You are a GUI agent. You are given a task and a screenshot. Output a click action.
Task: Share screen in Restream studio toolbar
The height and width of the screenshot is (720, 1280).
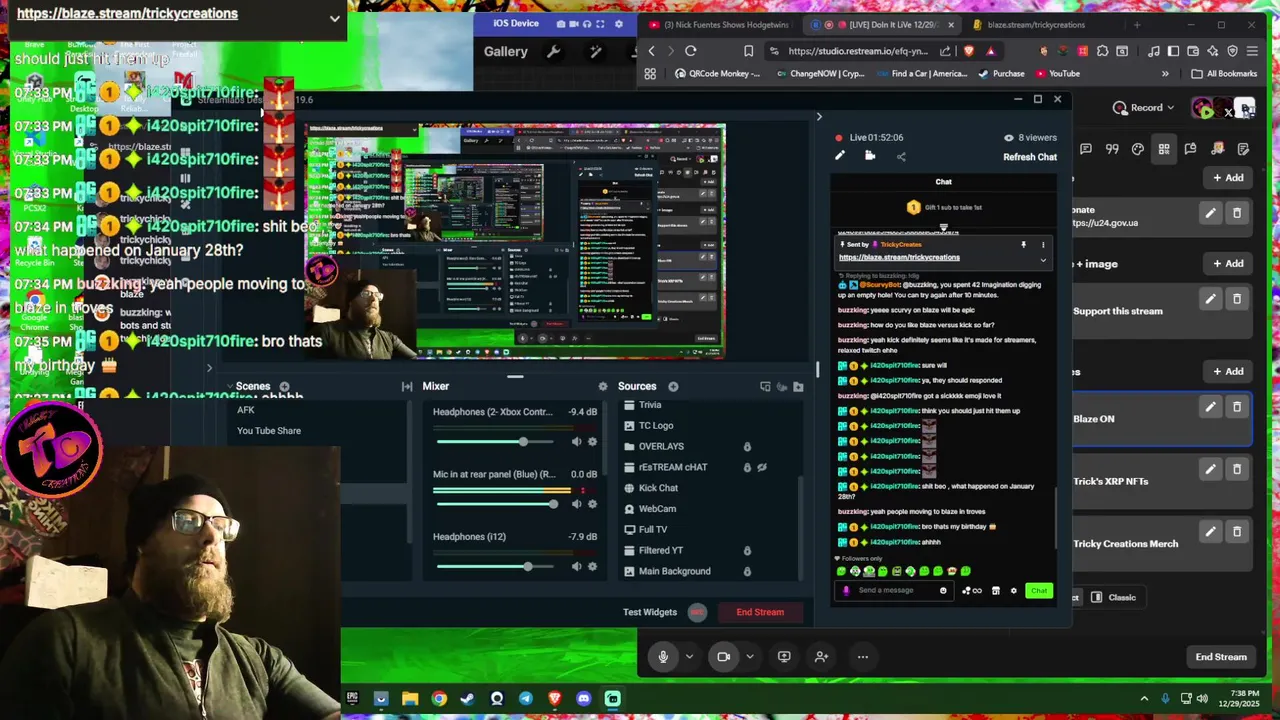(784, 657)
